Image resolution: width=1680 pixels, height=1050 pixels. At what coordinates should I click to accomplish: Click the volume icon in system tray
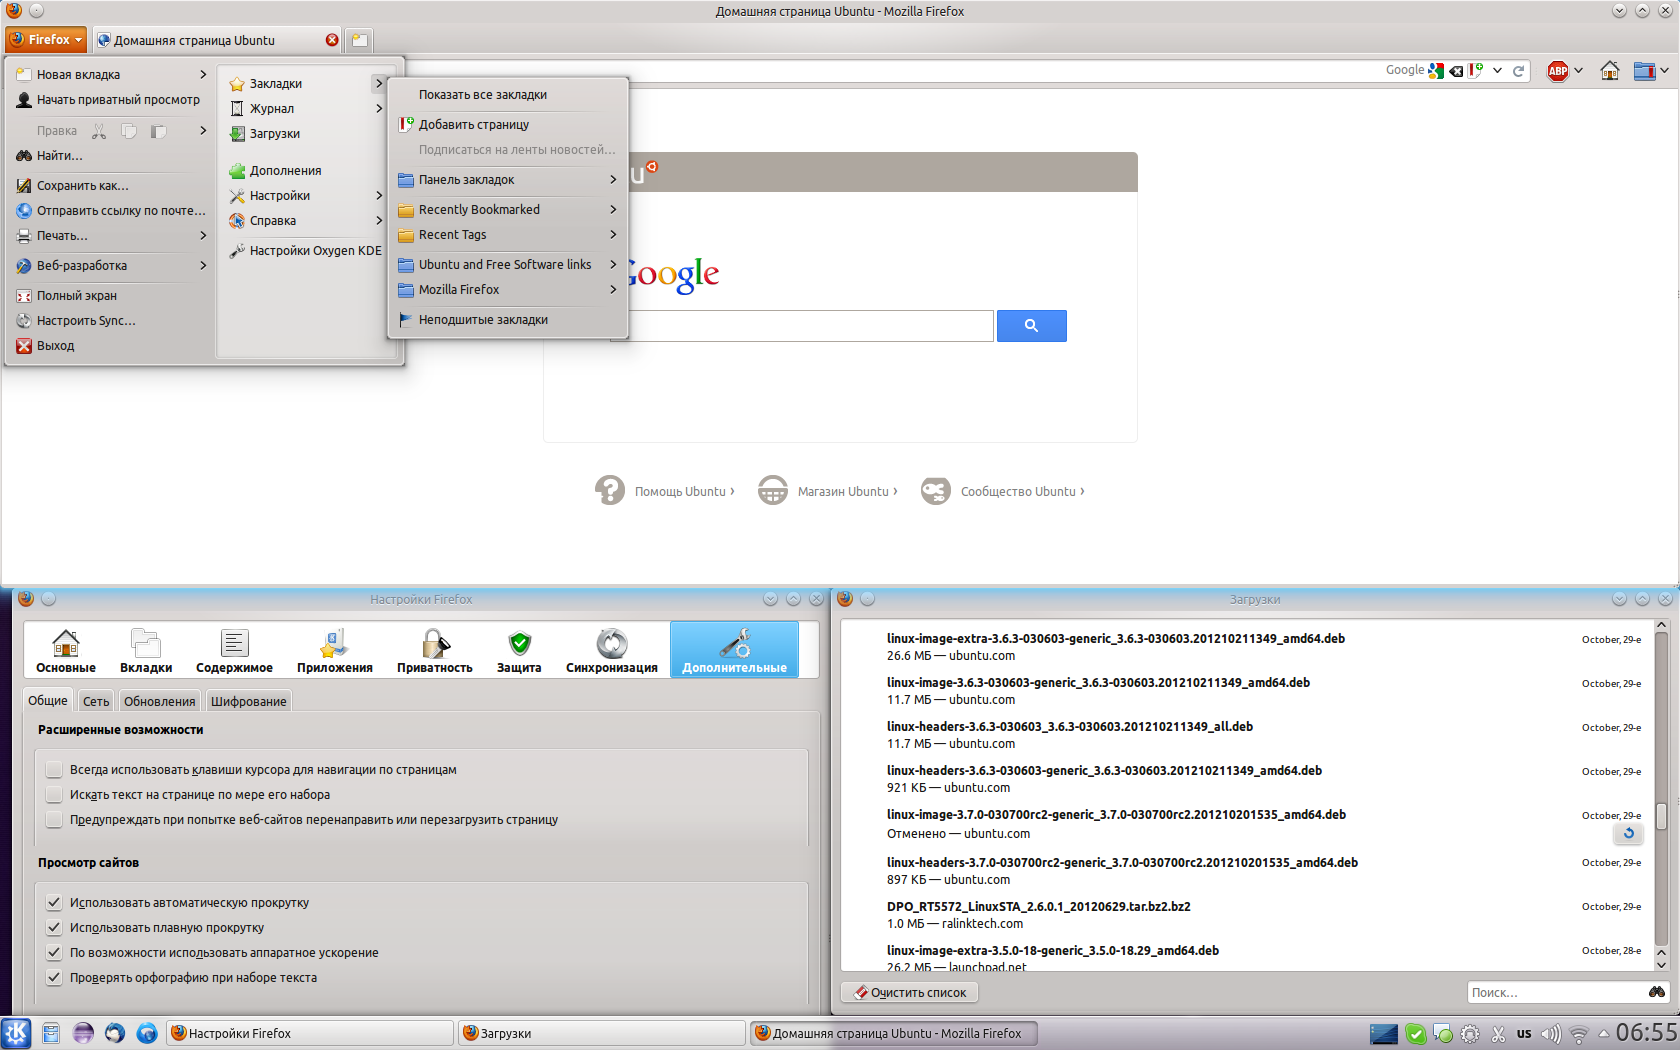[x=1550, y=1034]
